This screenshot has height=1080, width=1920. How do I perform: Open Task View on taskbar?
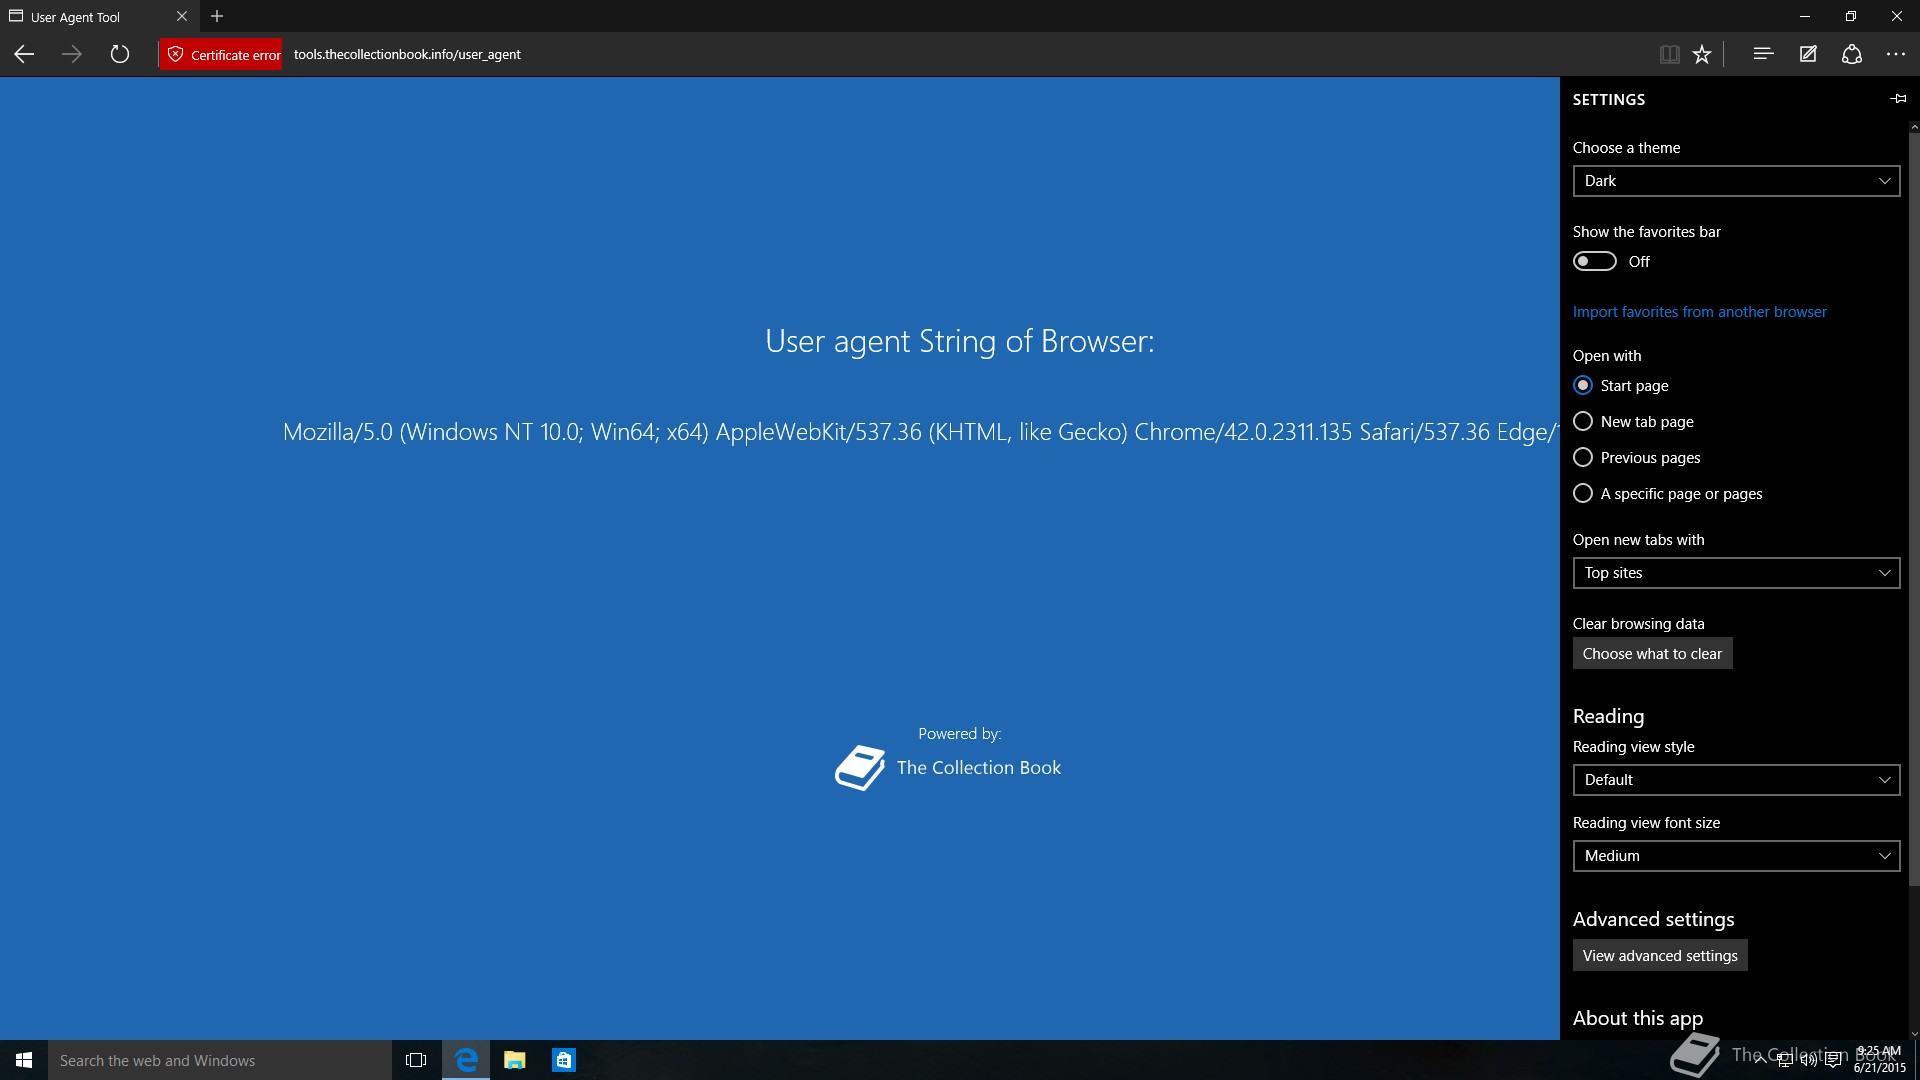pyautogui.click(x=416, y=1060)
